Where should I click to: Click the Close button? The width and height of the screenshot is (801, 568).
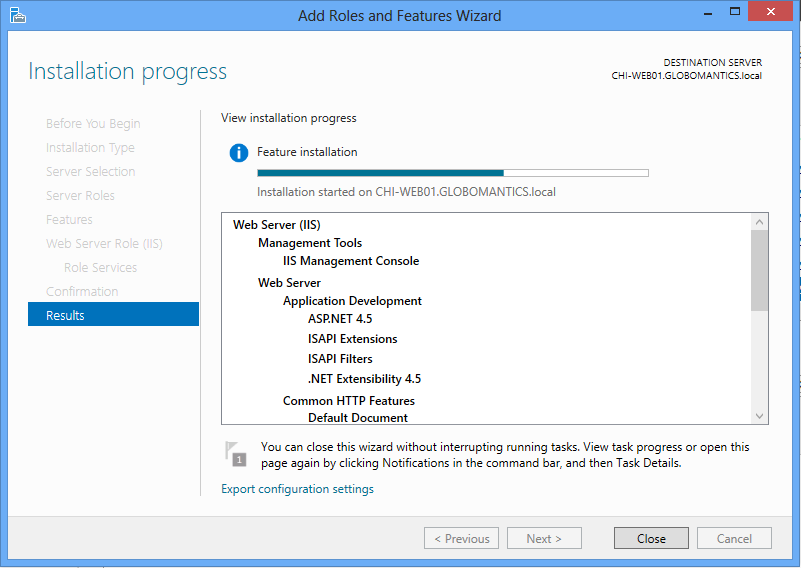[651, 538]
